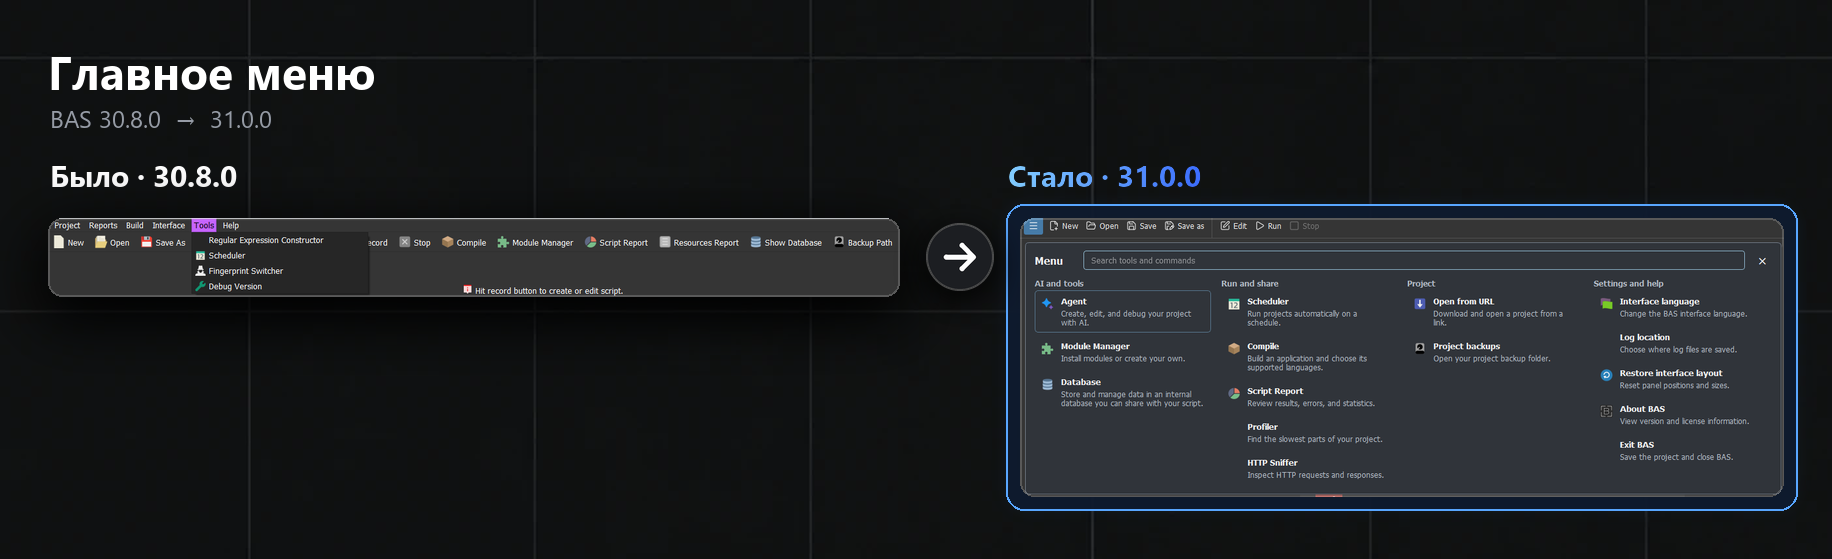Viewport: 1832px width, 559px height.
Task: Click Backup Path in the 30.8.0 toolbar
Action: tap(863, 242)
